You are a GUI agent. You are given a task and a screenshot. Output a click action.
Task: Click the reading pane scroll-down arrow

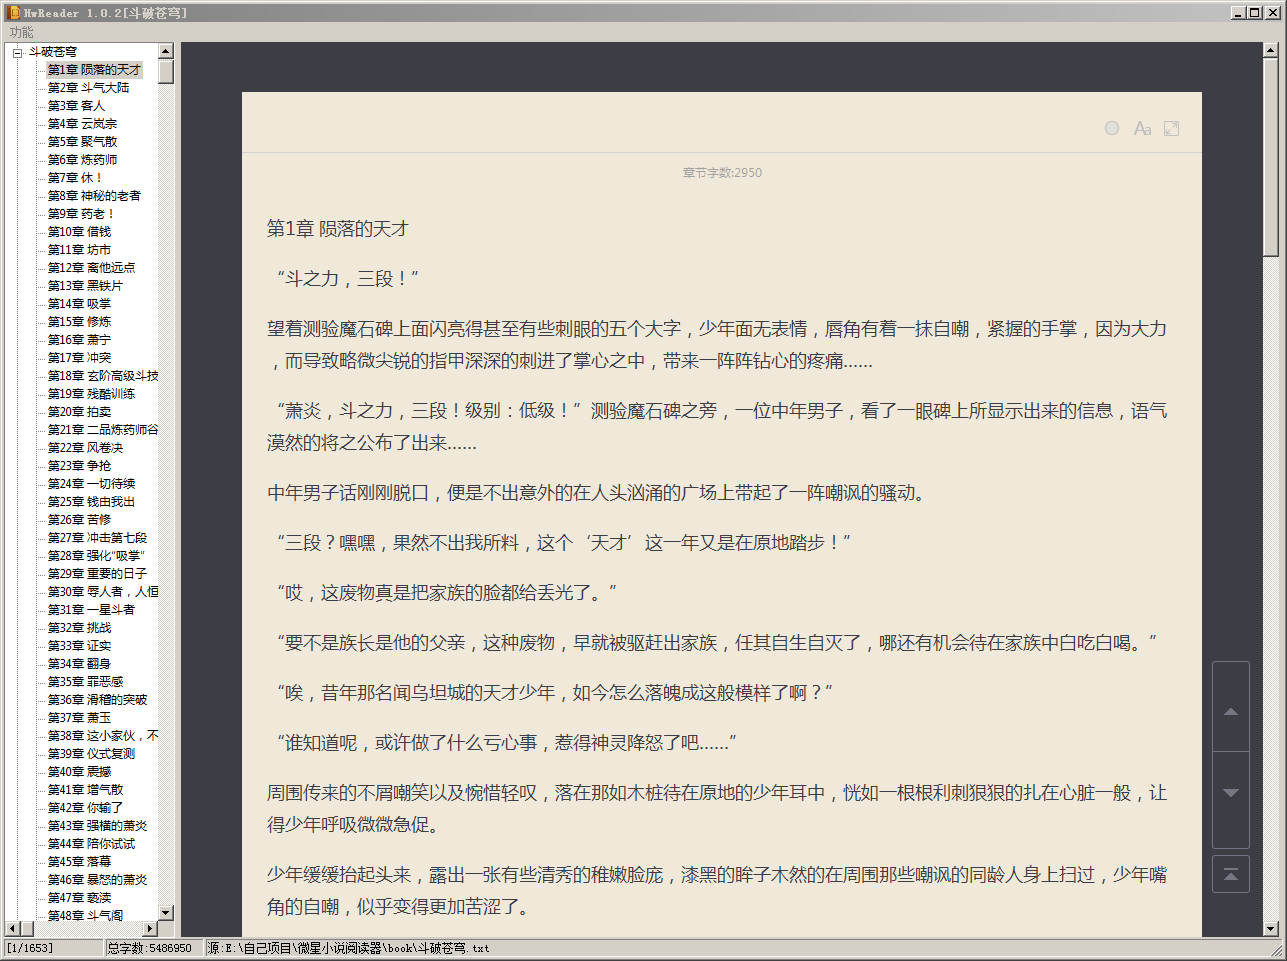point(1271,928)
